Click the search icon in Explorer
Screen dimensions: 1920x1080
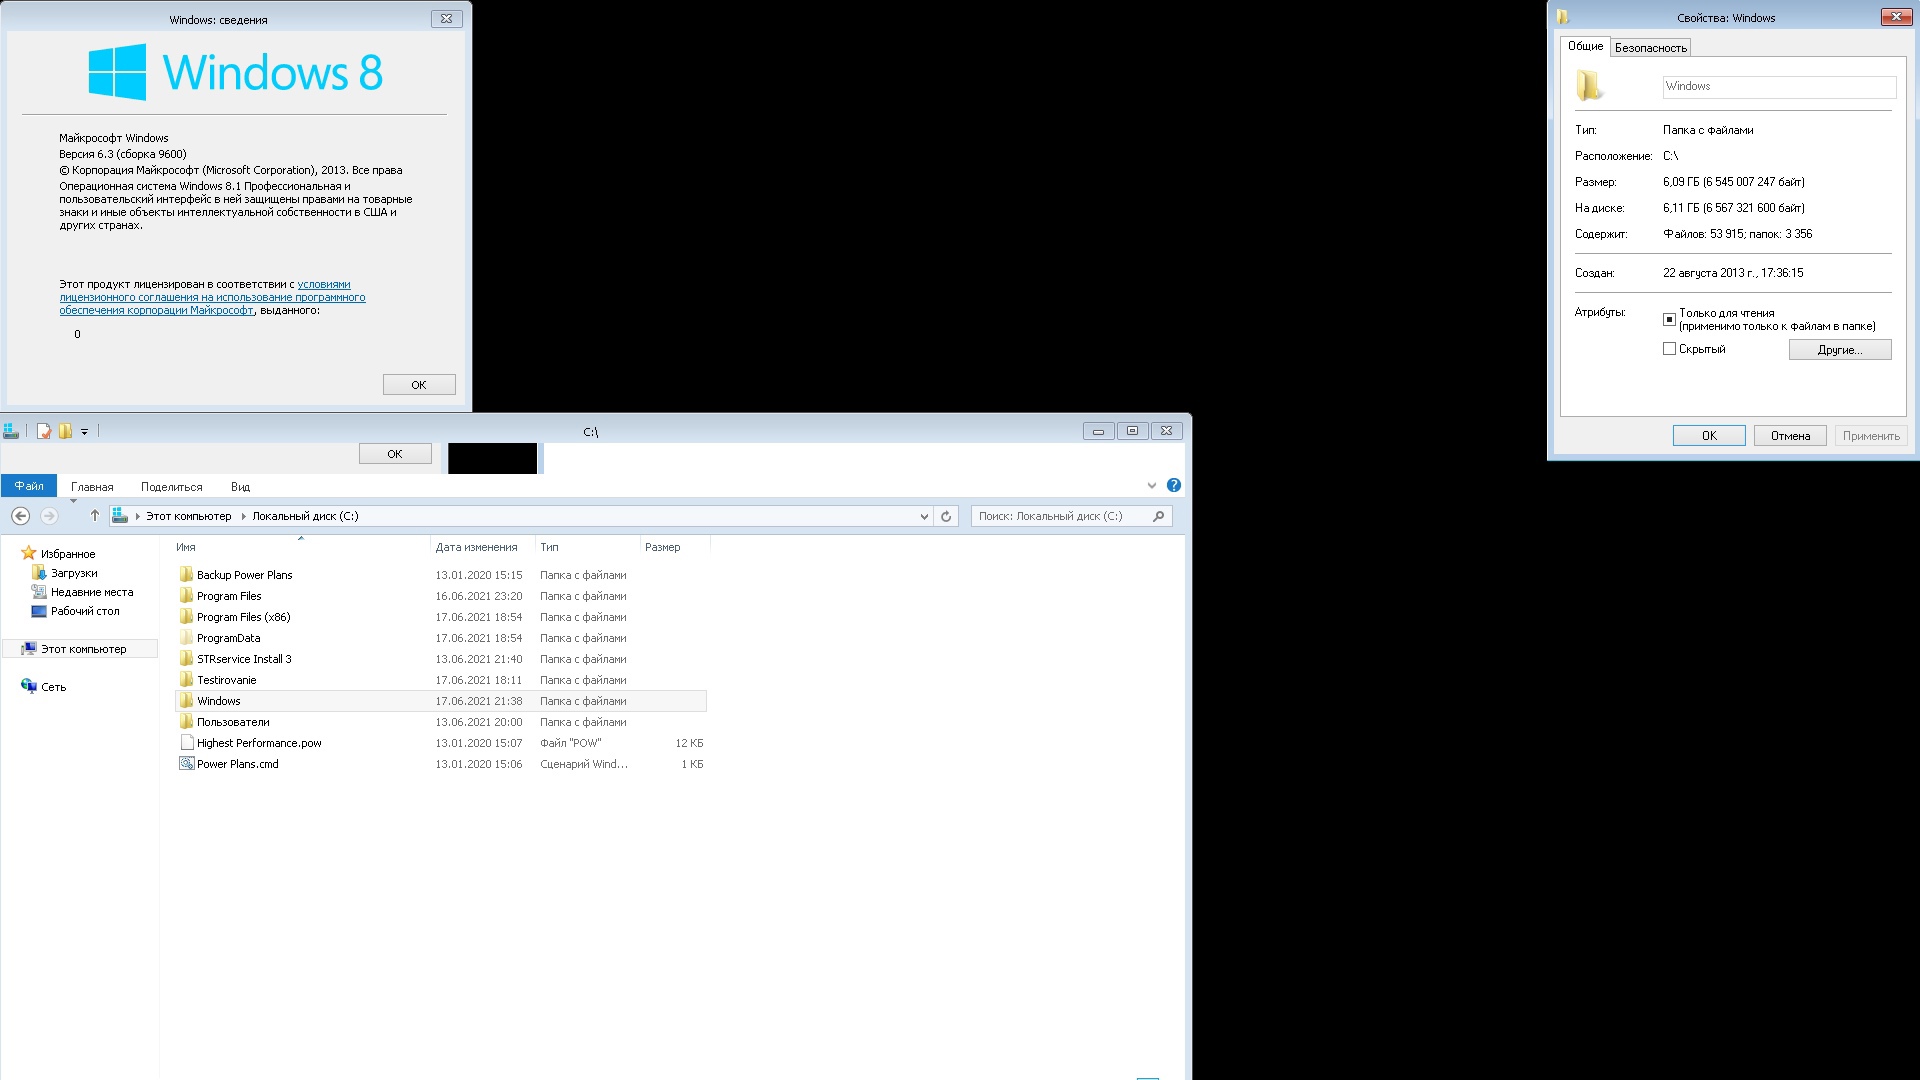(1158, 516)
